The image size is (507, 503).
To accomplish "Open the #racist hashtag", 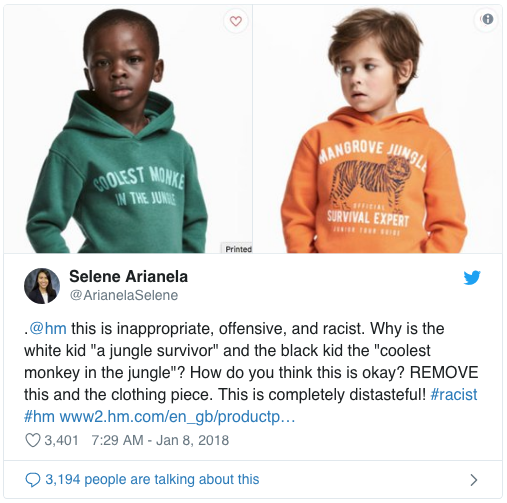I will click(x=454, y=394).
